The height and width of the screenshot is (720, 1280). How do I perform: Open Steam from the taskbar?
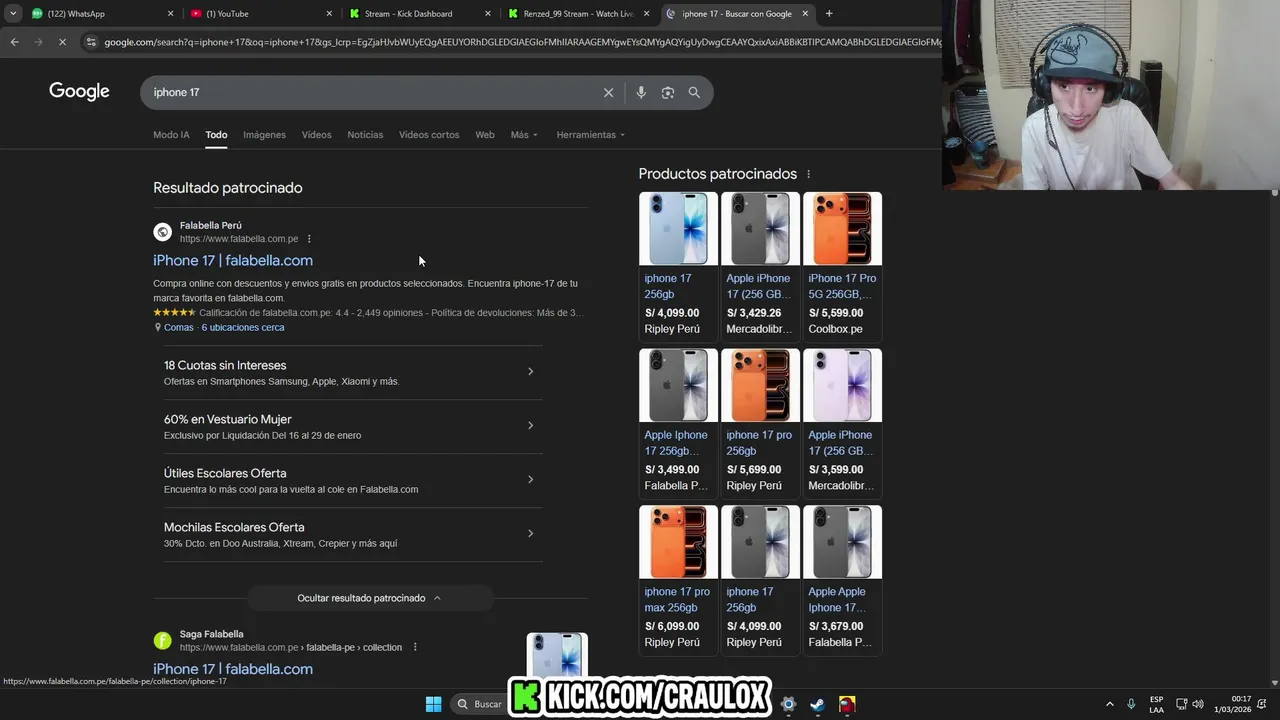[818, 704]
